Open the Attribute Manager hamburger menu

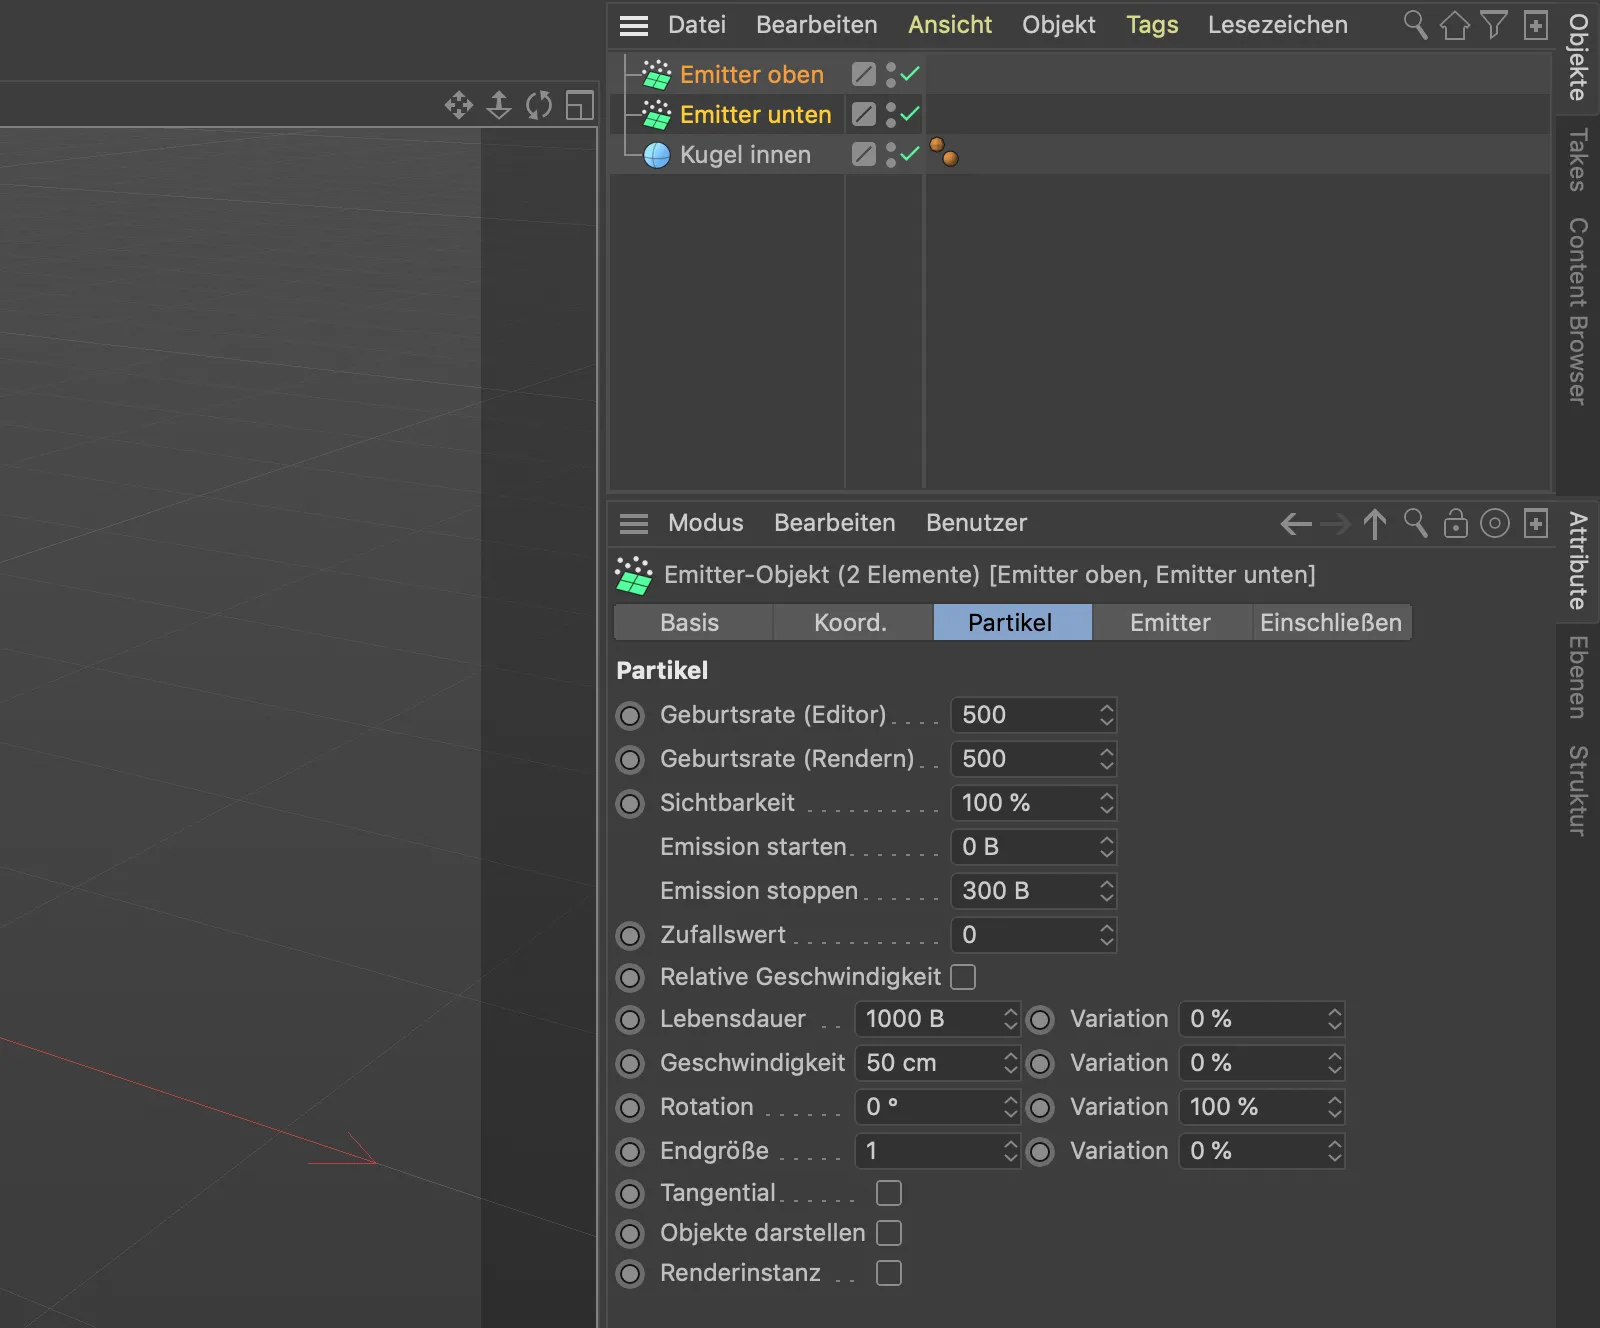click(634, 523)
